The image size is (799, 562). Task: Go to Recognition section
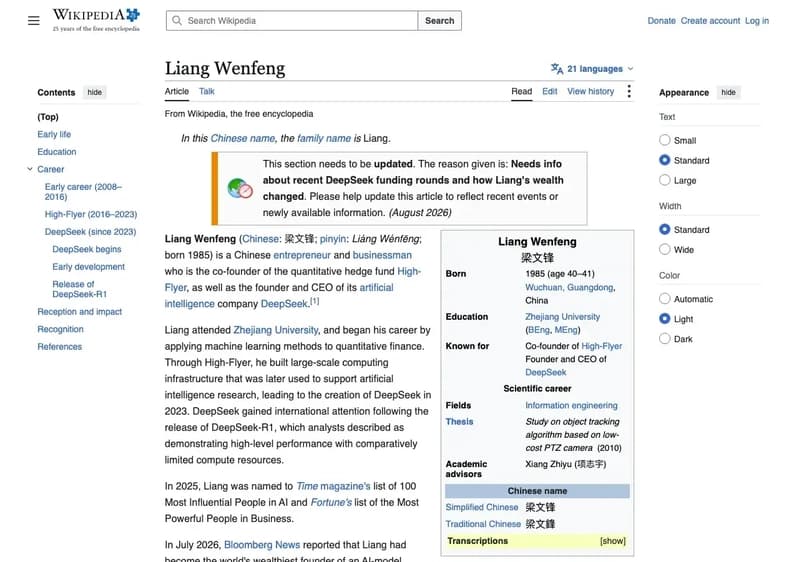[x=60, y=329]
